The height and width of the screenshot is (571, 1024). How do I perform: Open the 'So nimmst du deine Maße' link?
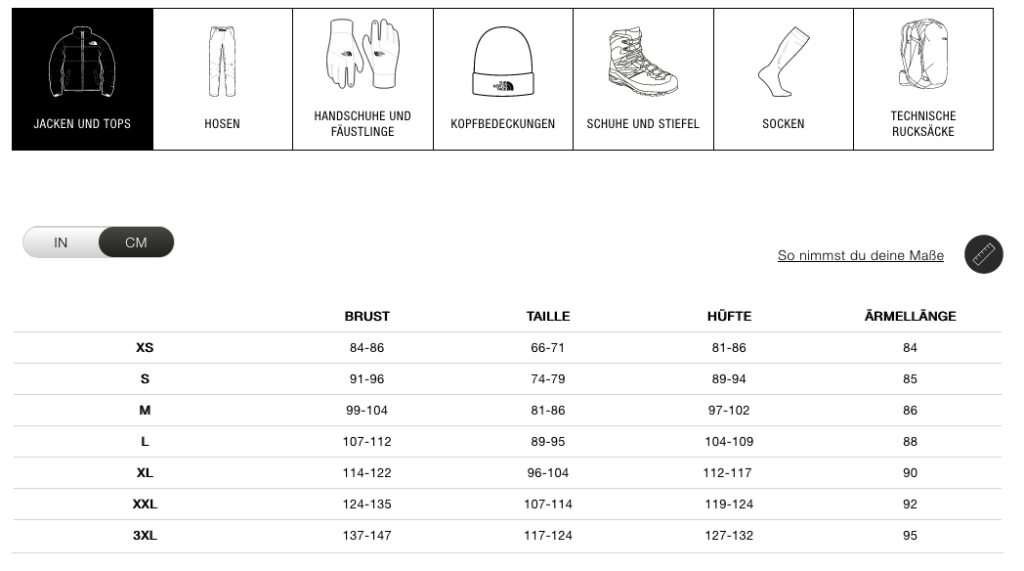pos(860,255)
